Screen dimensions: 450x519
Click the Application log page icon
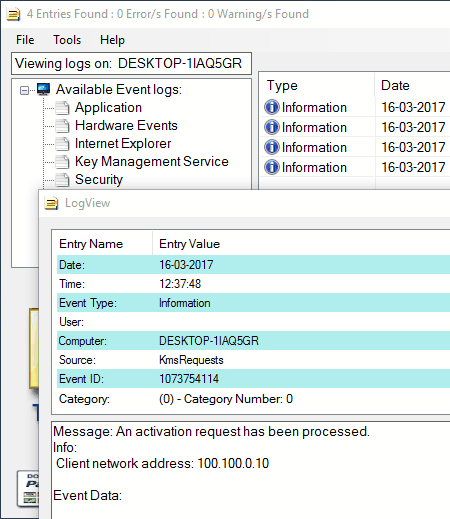click(x=62, y=108)
